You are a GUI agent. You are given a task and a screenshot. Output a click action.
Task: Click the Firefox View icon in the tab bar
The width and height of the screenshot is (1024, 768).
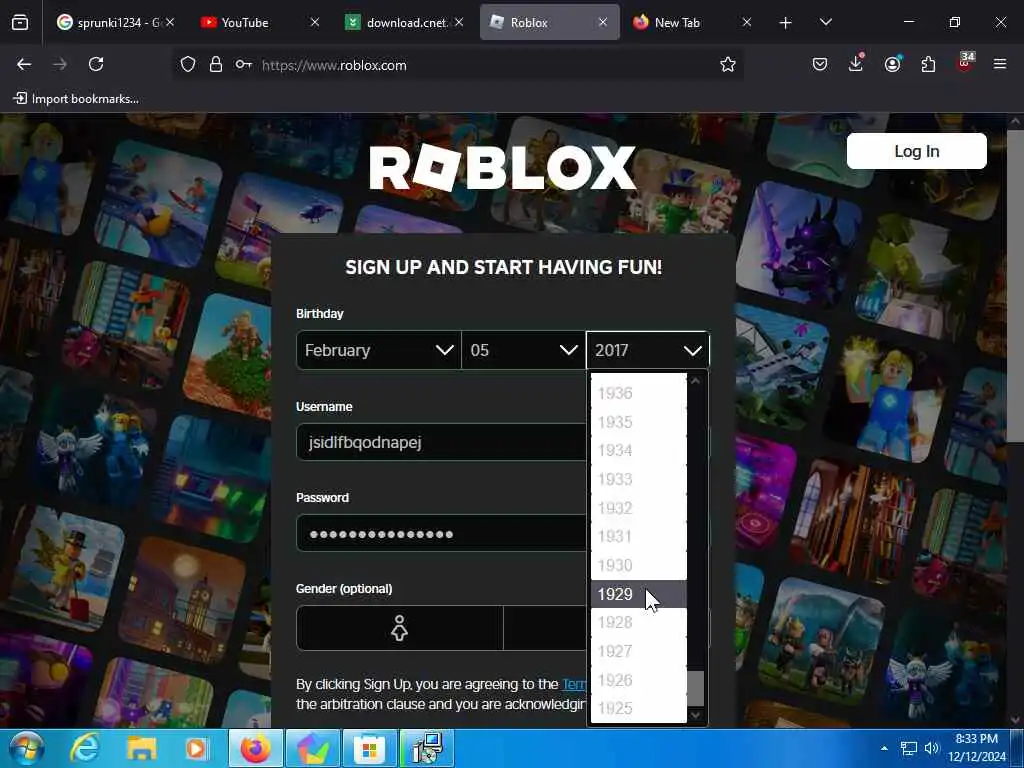pos(20,23)
